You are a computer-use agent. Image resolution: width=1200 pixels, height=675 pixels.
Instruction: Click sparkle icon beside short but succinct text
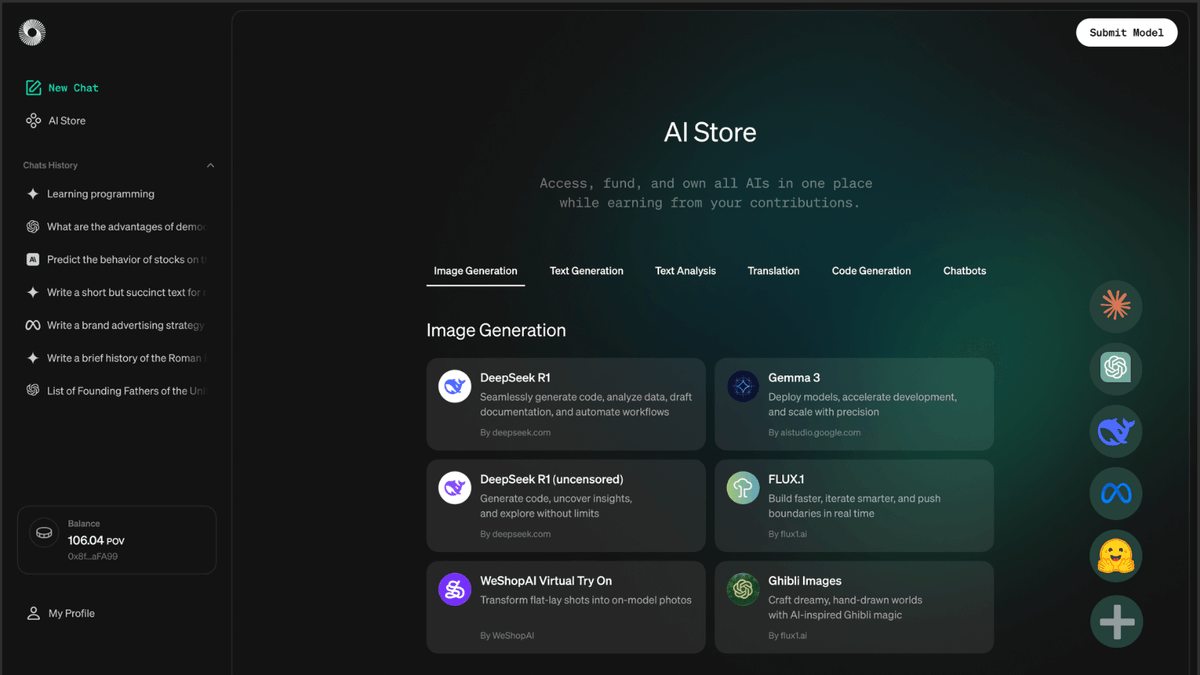click(x=33, y=292)
